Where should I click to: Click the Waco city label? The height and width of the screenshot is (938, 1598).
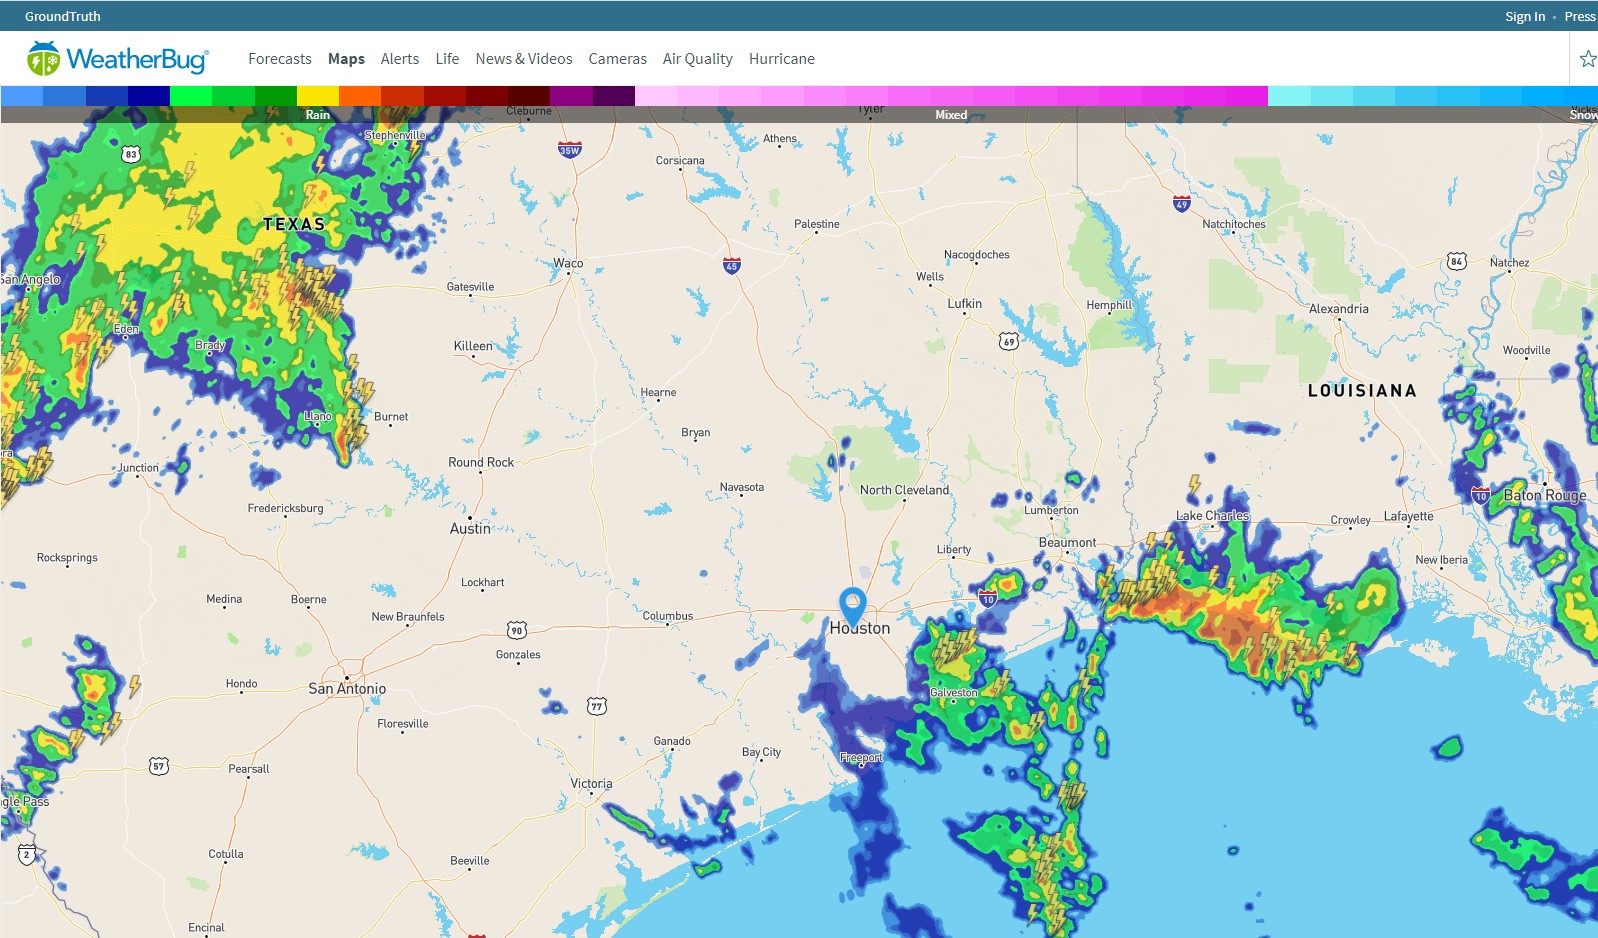coord(568,263)
